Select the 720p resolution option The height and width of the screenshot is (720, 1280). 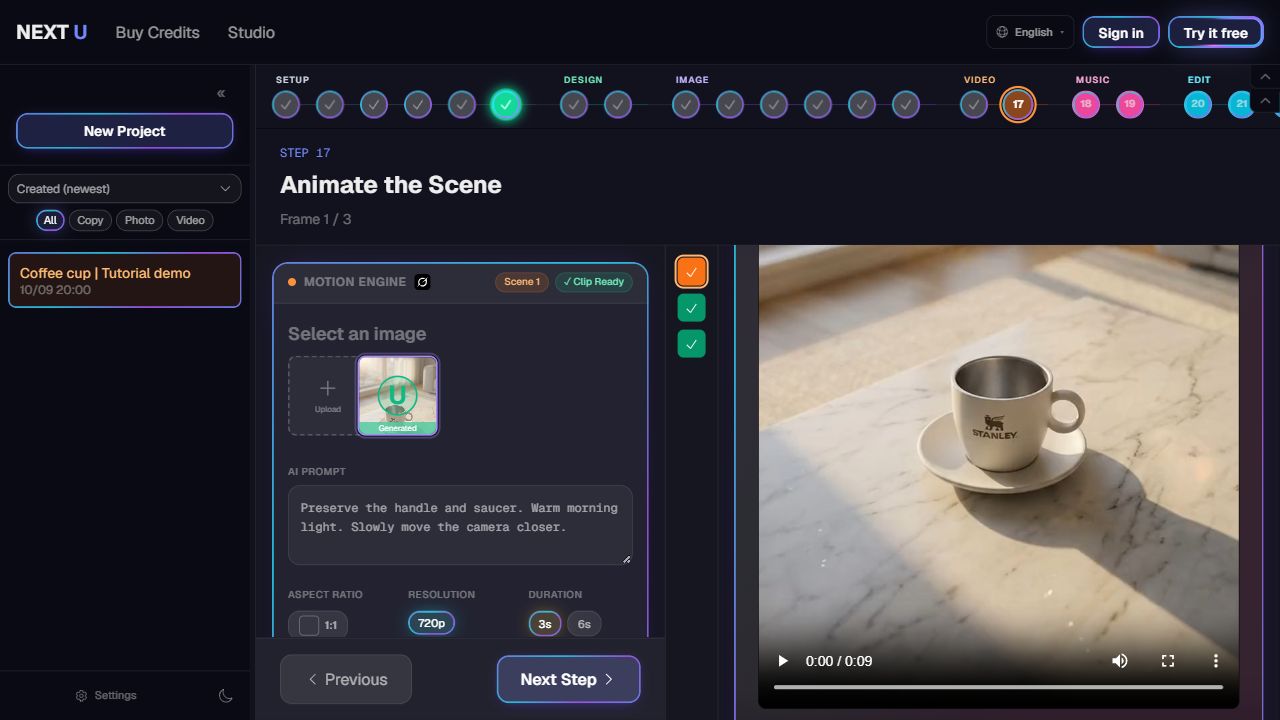pyautogui.click(x=431, y=623)
